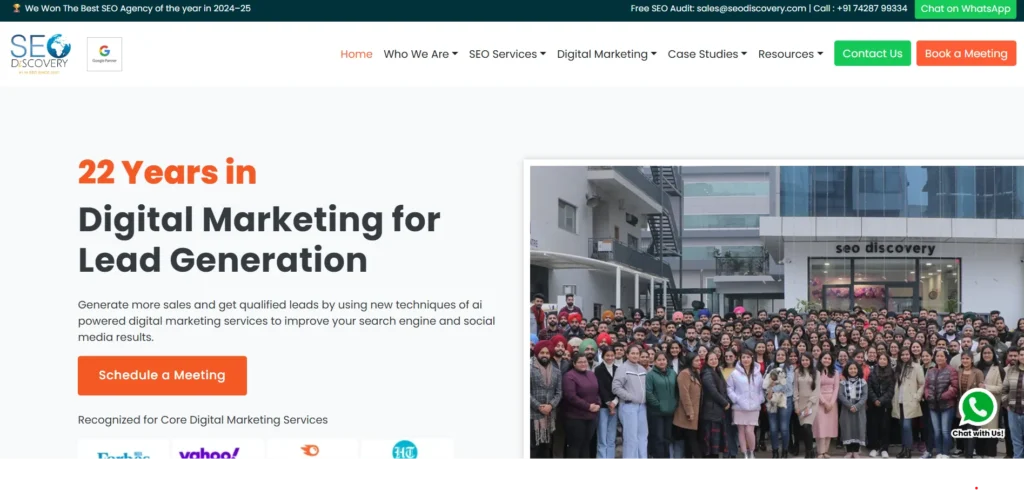The width and height of the screenshot is (1024, 490).
Task: Click the phone number +91 74287 99334
Action: (874, 8)
